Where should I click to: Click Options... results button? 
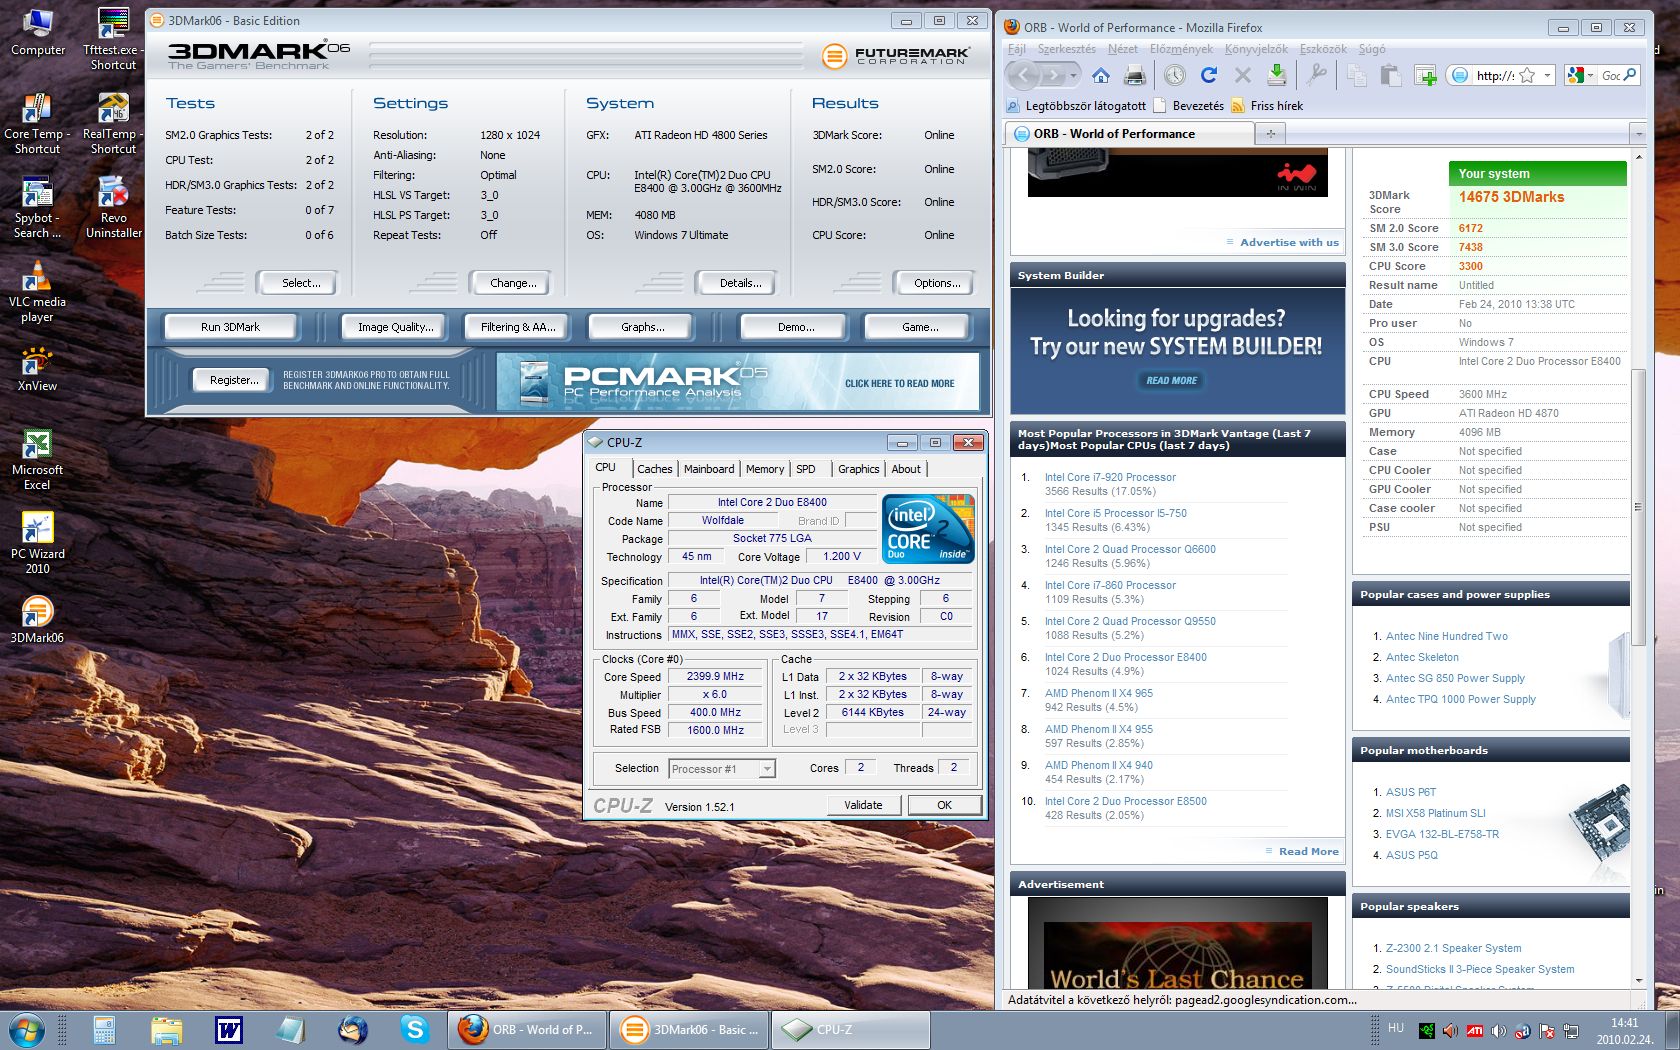point(934,283)
